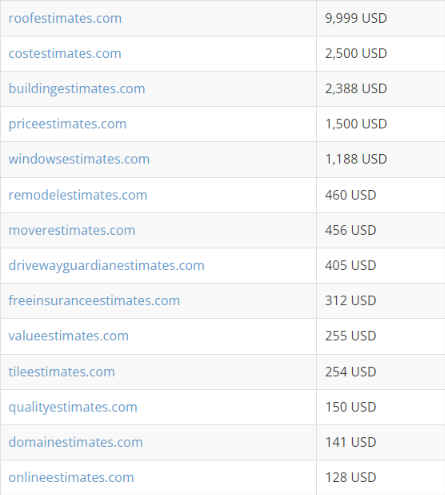Click the 128 USD price cell
445x495 pixels.
pyautogui.click(x=381, y=478)
